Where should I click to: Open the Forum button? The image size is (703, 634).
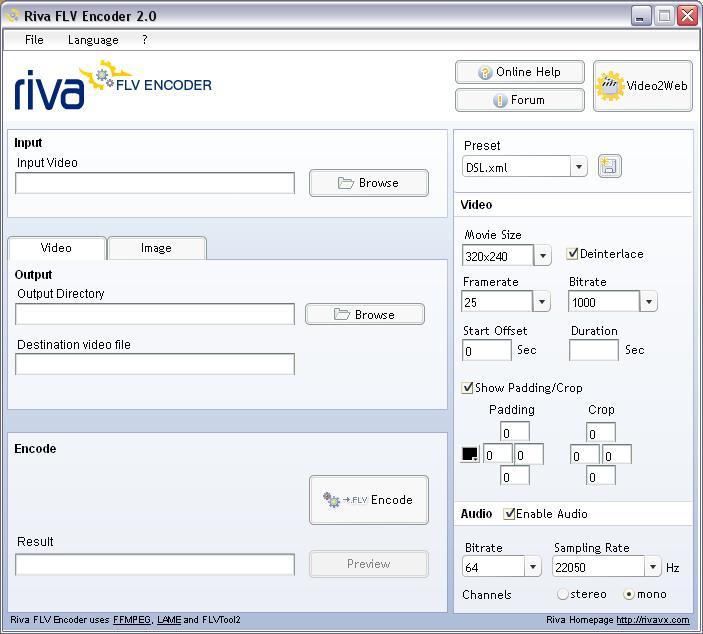coord(520,100)
